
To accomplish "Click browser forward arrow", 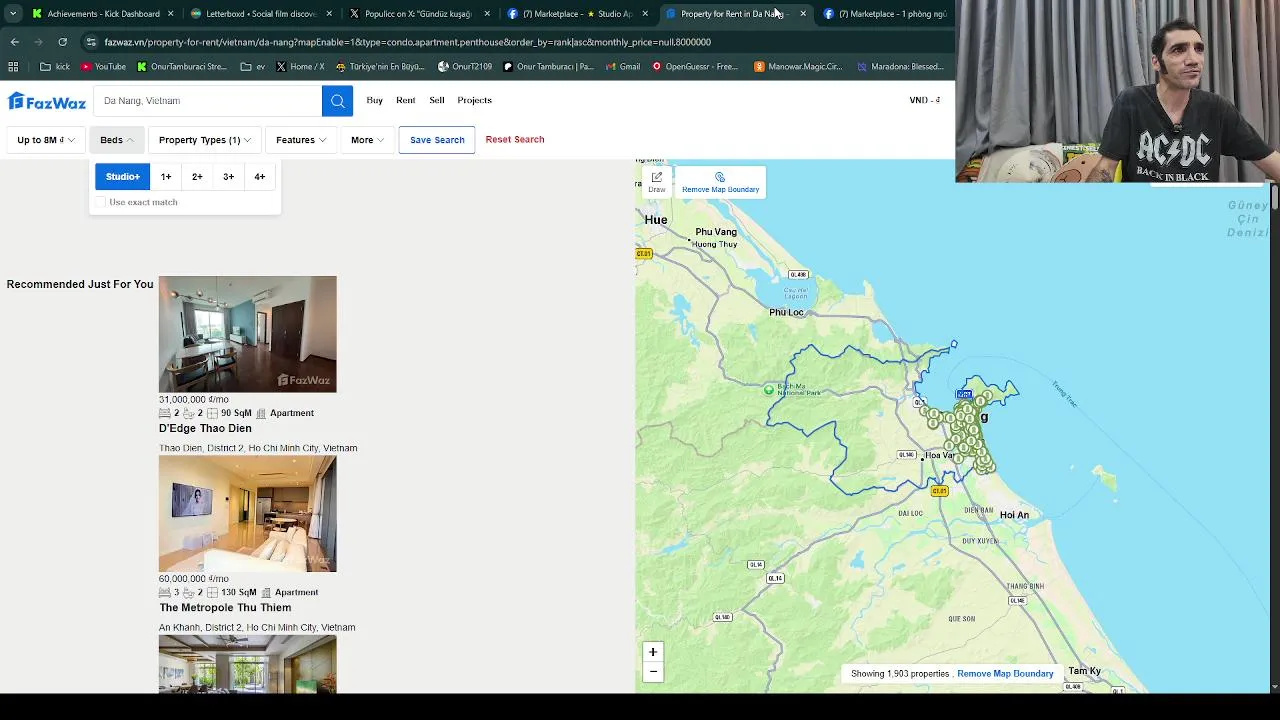I will point(38,42).
